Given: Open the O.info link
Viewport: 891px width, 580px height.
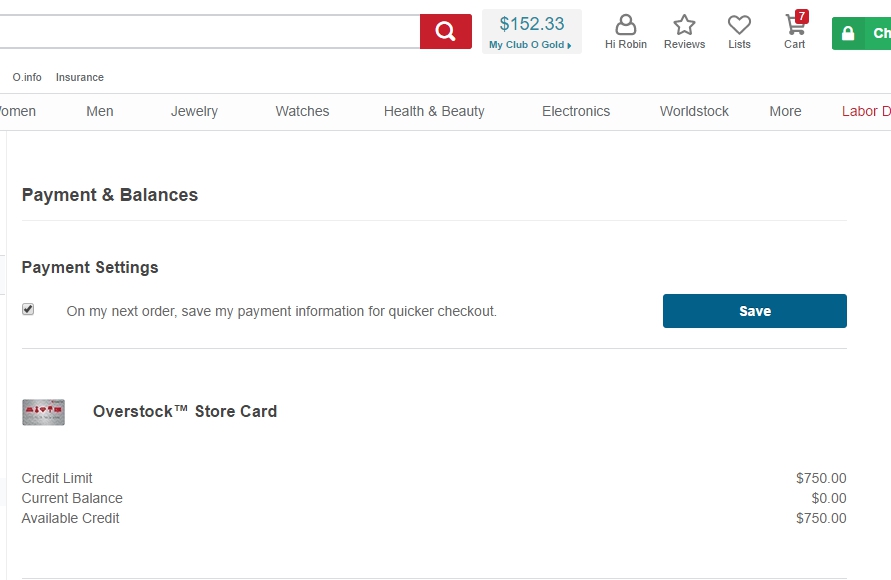Looking at the screenshot, I should 27,77.
